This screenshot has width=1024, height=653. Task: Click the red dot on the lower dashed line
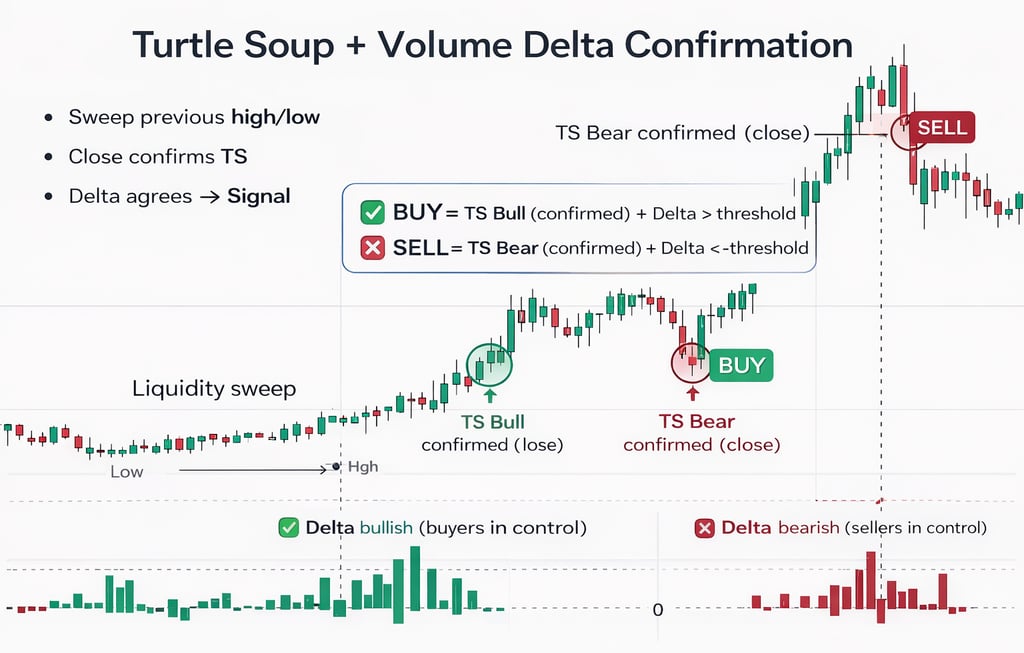881,499
